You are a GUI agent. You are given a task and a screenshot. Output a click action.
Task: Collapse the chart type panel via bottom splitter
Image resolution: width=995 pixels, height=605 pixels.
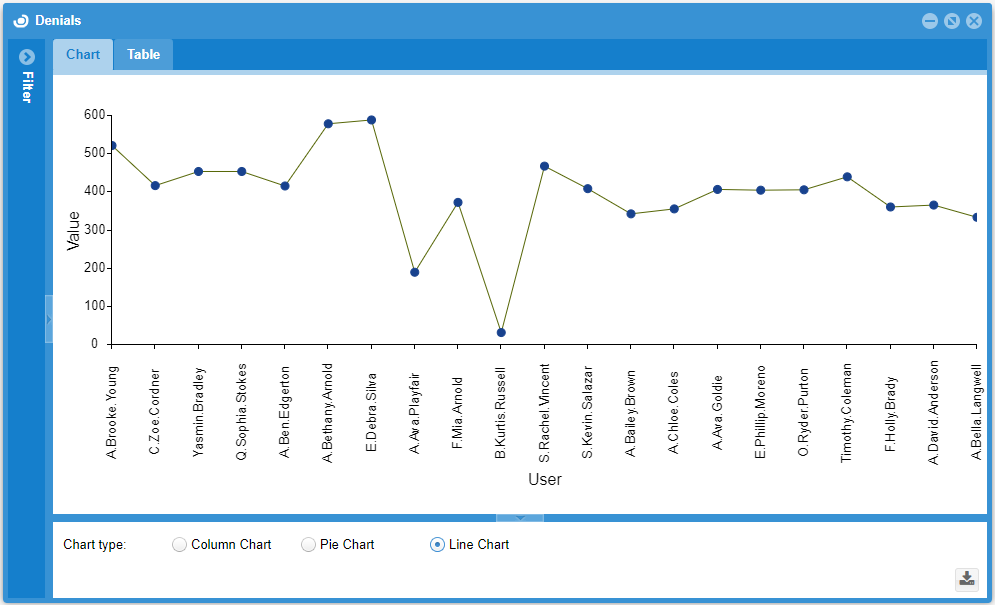tap(520, 517)
